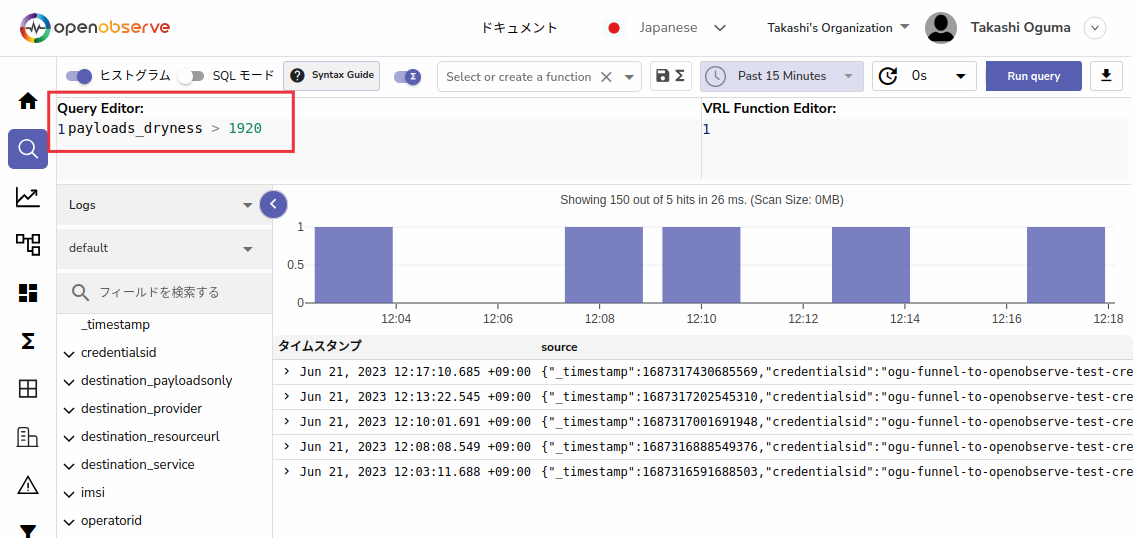Open the building report sidebar icon
Screen dimensions: 1133x538
pyautogui.click(x=27, y=436)
